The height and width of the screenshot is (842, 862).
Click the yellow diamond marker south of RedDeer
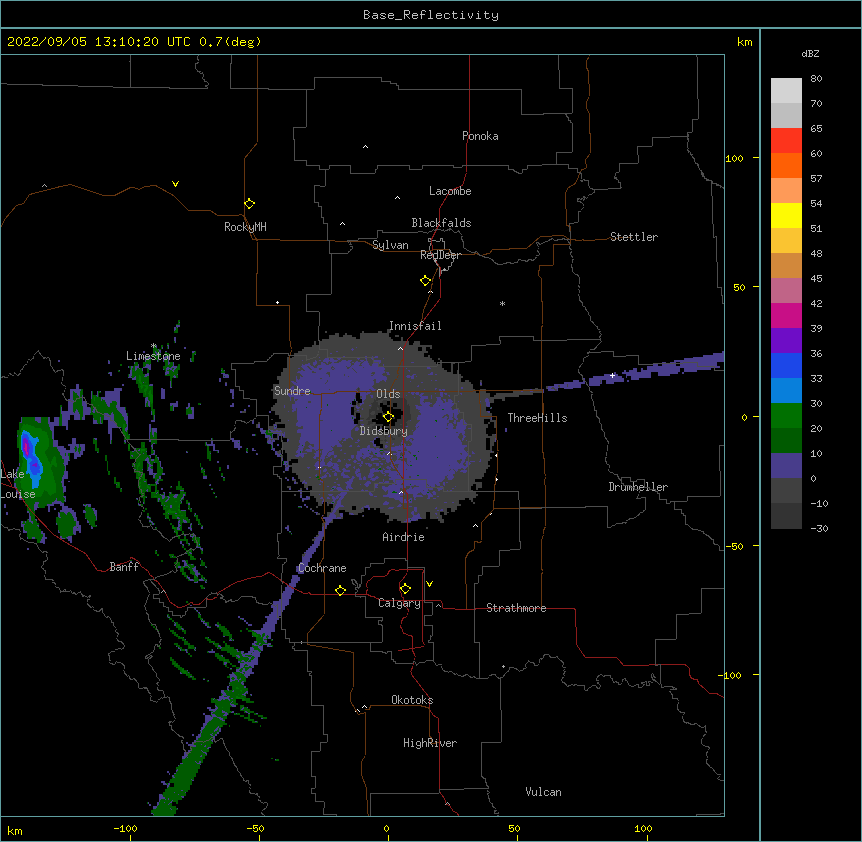(425, 280)
